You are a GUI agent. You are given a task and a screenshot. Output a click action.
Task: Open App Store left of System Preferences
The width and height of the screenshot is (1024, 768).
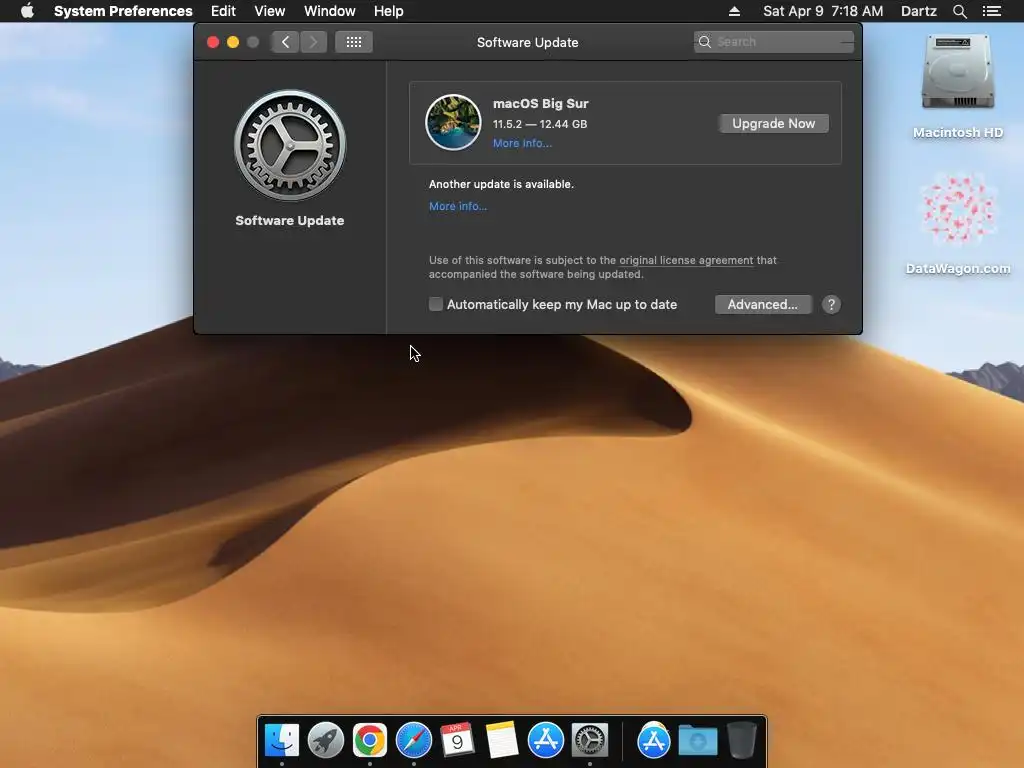pos(545,741)
